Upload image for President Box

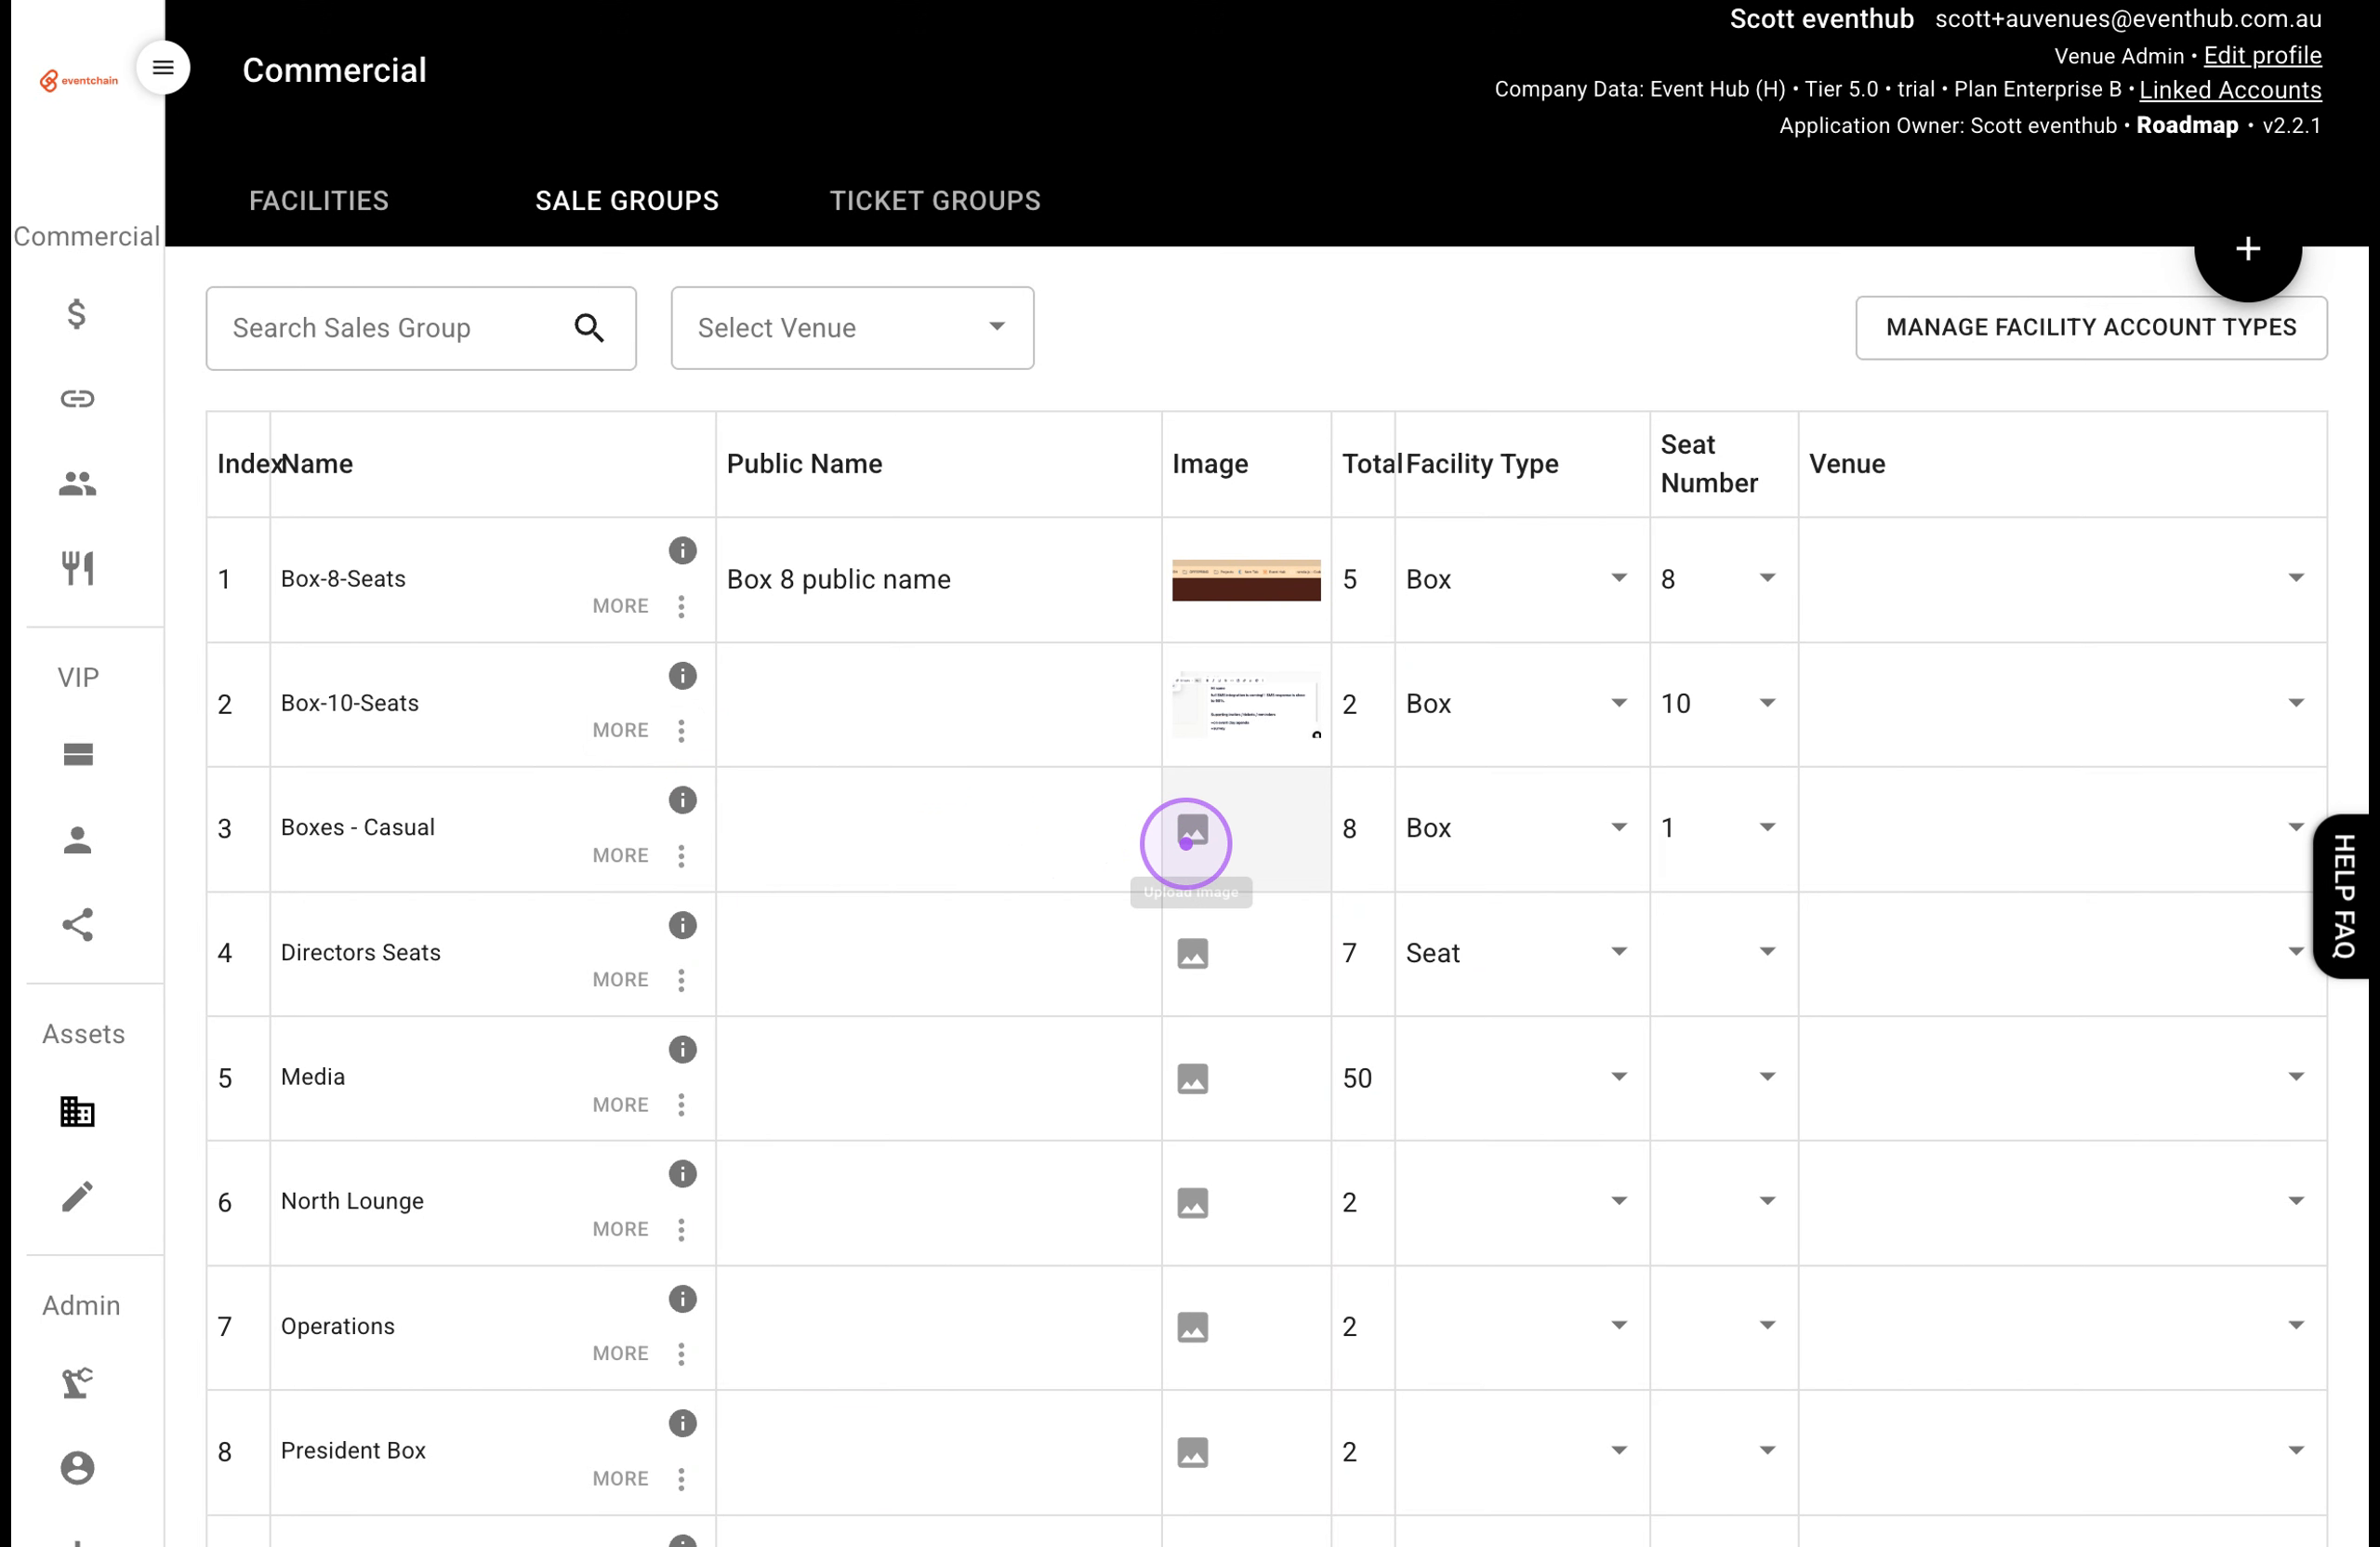(1192, 1452)
